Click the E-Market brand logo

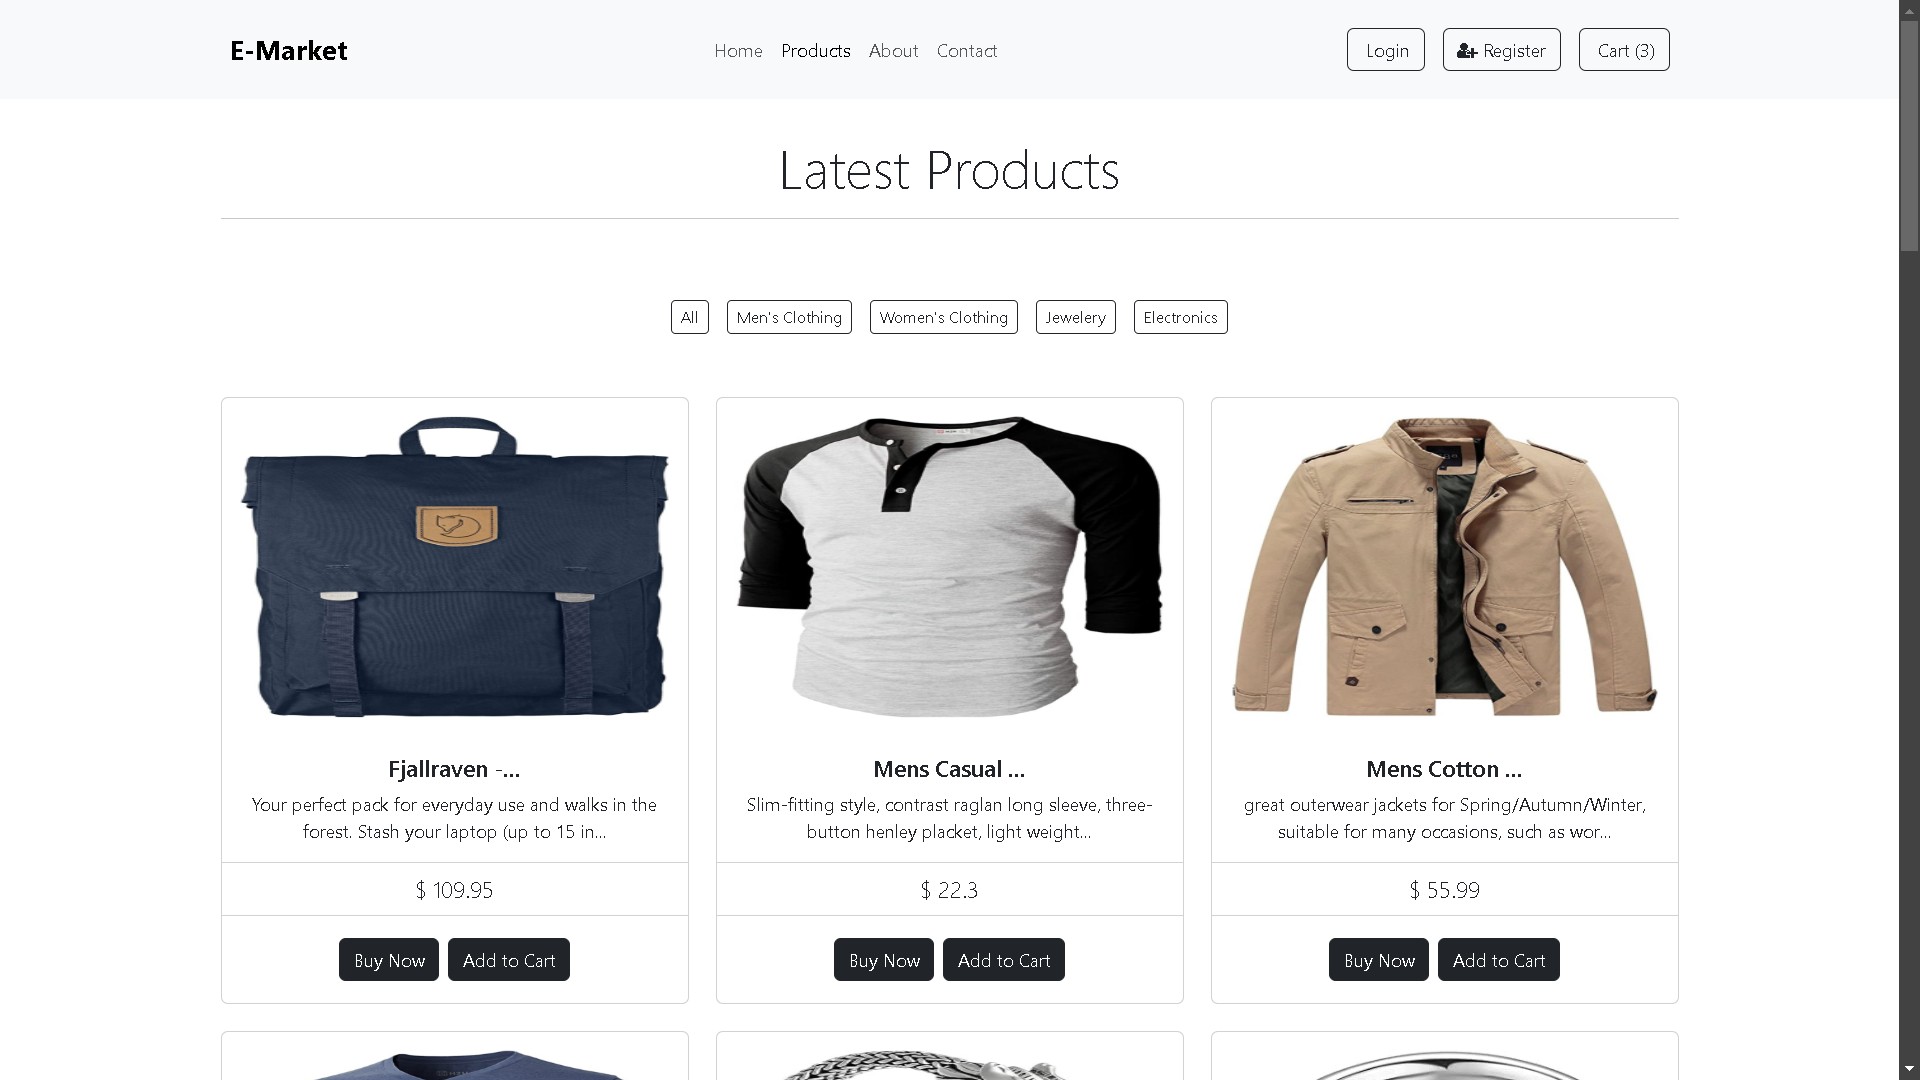point(288,50)
